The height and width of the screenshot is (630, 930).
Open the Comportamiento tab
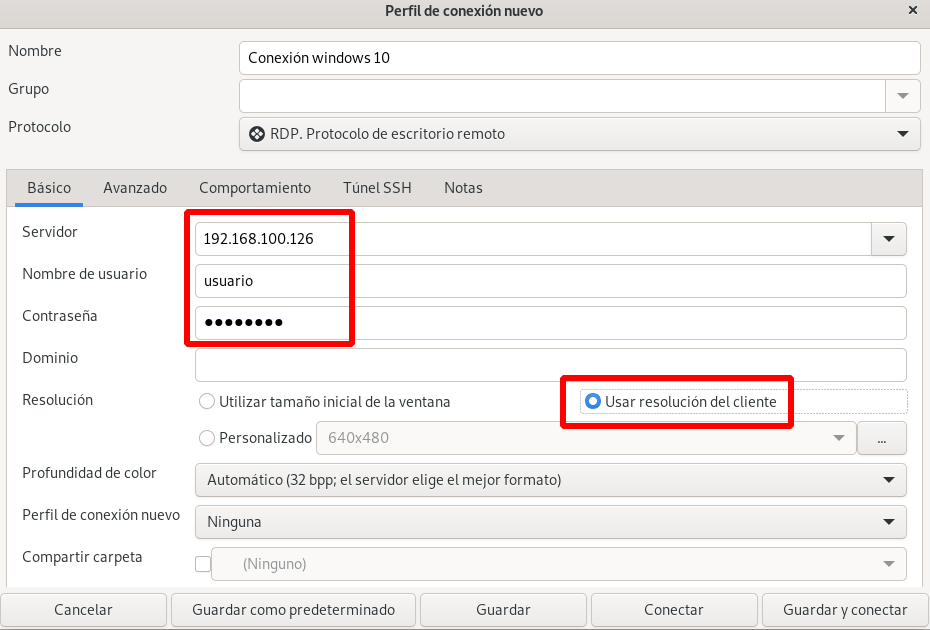tap(255, 188)
